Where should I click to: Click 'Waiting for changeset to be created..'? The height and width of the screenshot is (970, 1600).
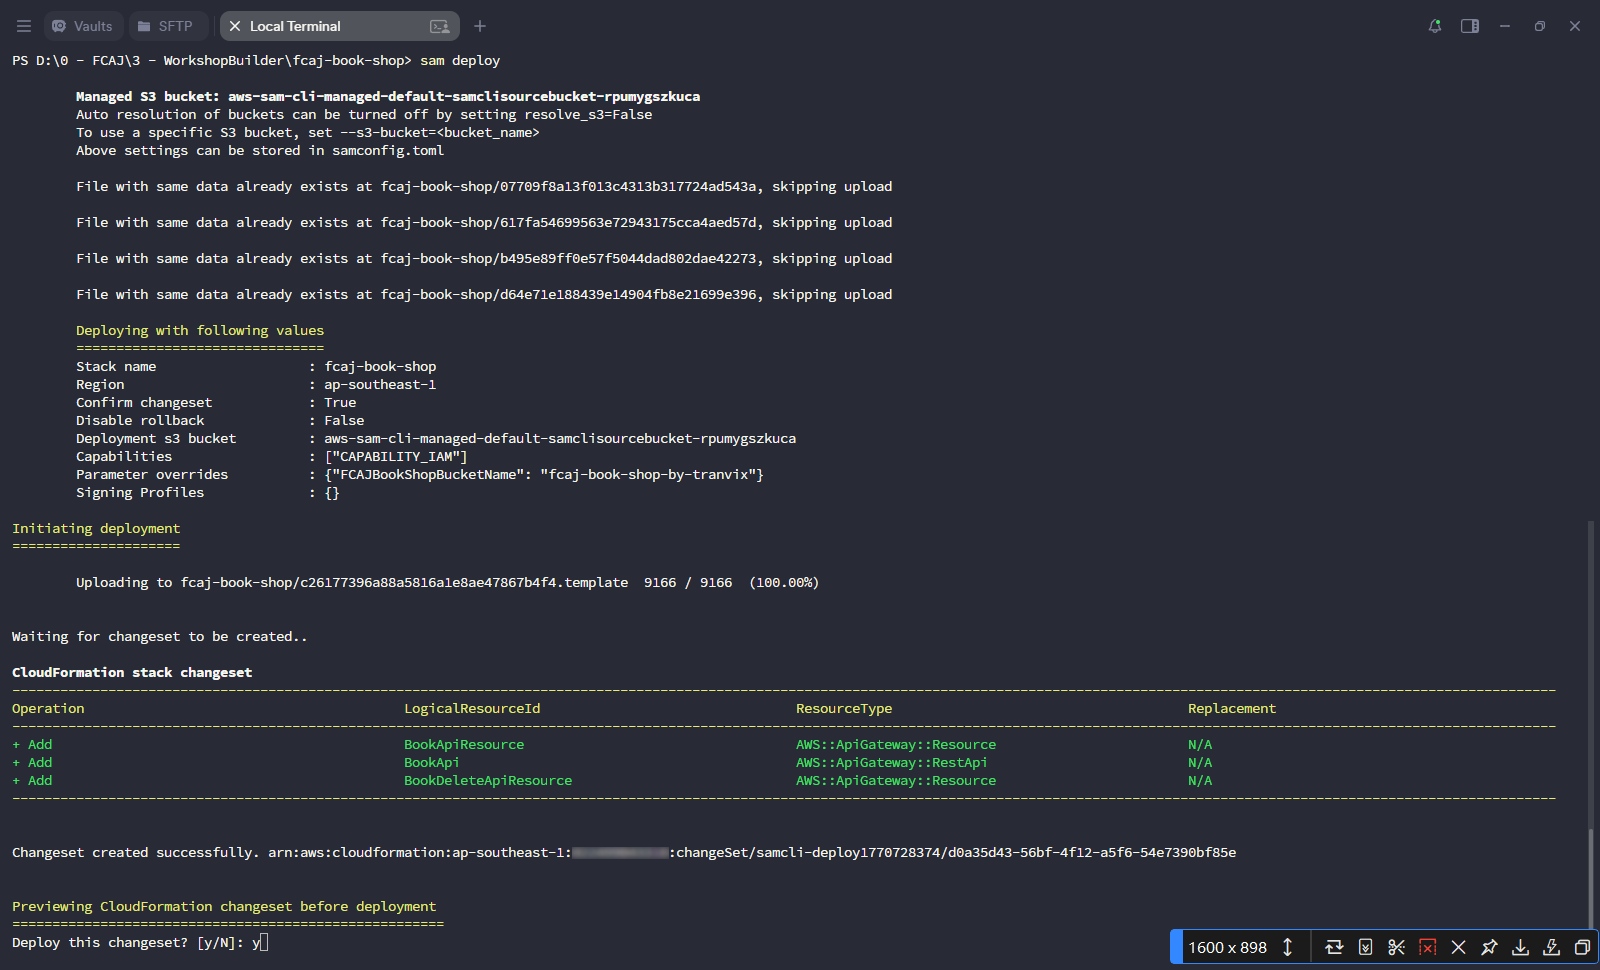(x=160, y=637)
